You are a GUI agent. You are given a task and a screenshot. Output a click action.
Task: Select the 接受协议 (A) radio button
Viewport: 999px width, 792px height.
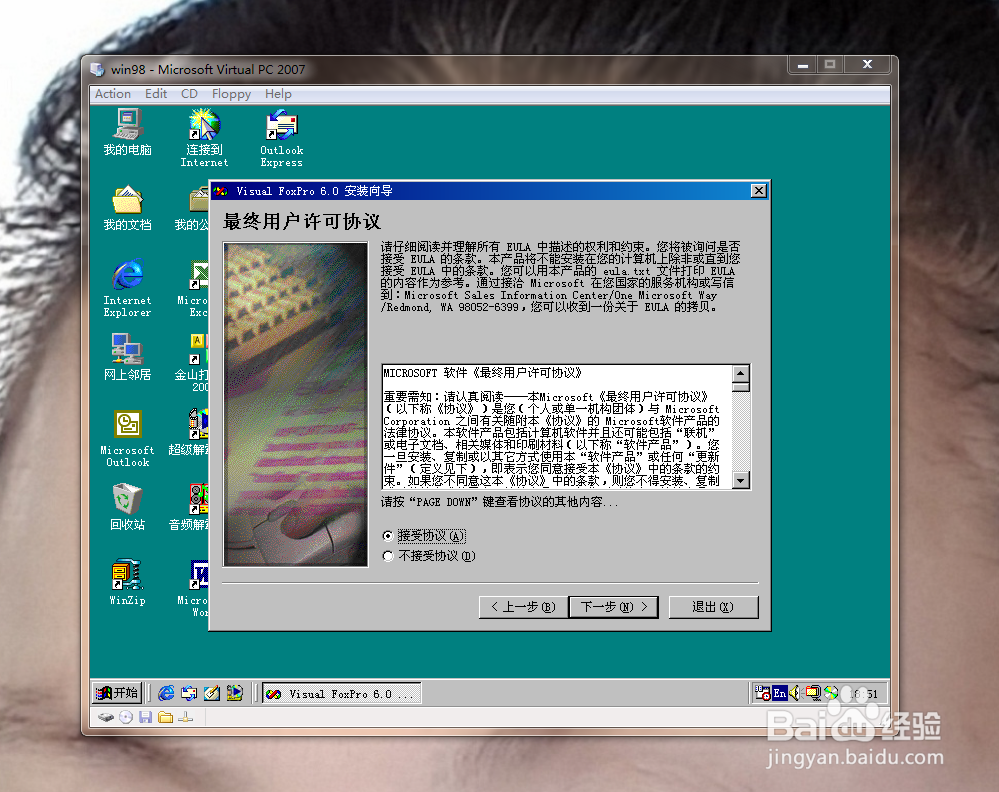point(388,536)
